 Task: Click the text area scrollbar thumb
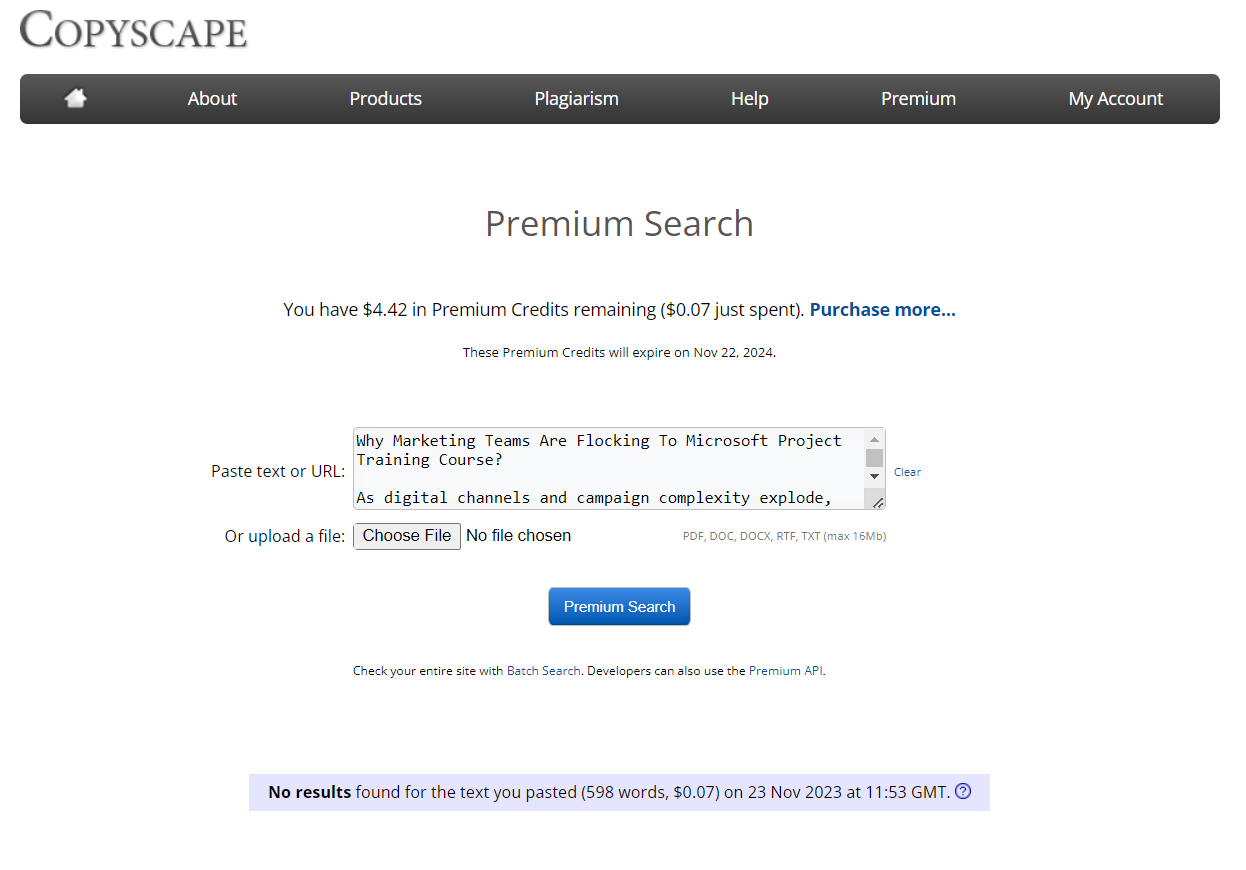pos(875,458)
